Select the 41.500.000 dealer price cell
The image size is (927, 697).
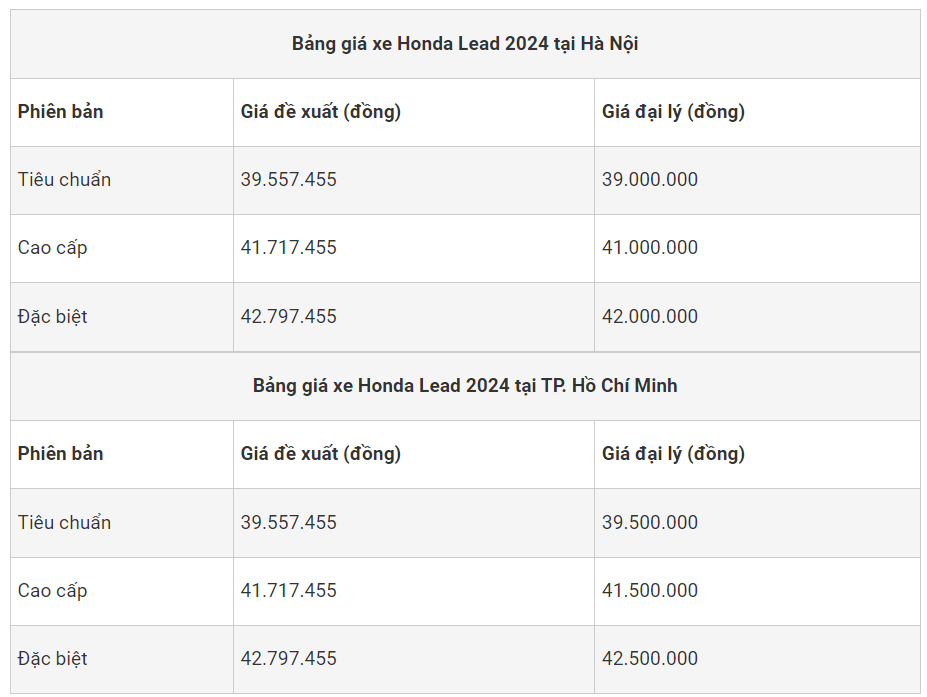650,591
